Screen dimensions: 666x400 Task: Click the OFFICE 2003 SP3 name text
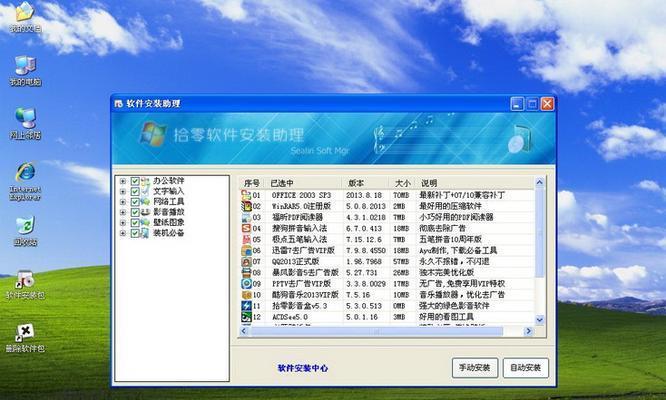pos(301,195)
